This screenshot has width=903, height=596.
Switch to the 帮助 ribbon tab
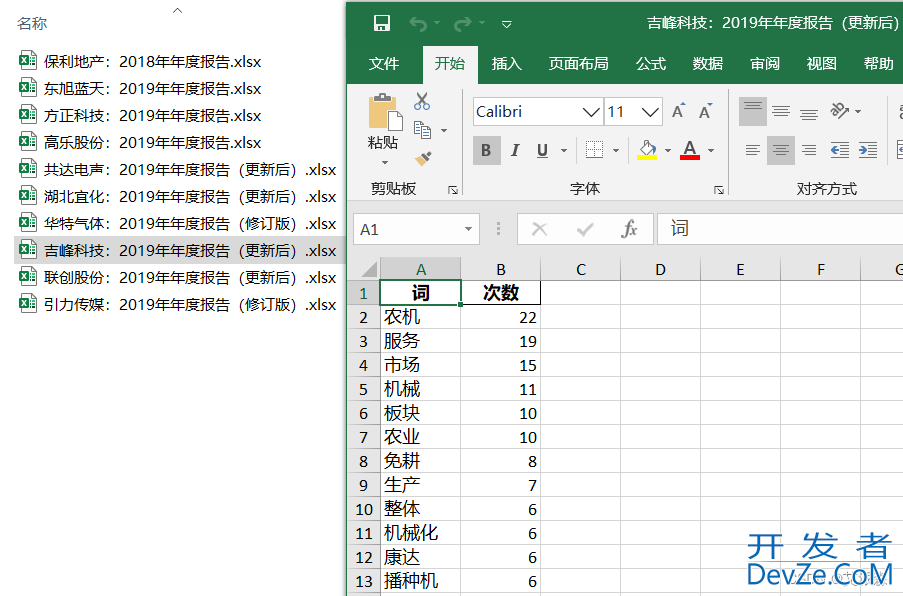click(878, 63)
